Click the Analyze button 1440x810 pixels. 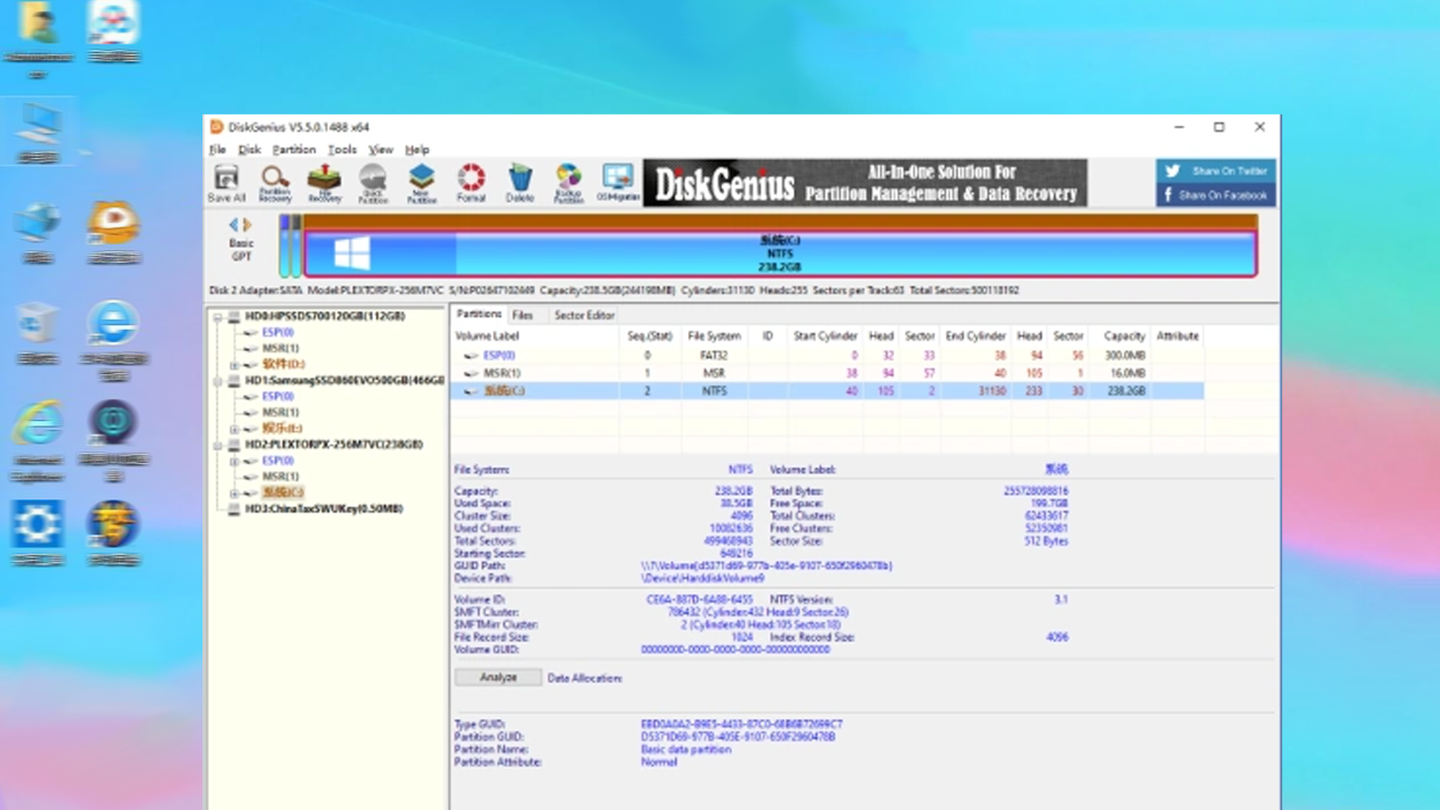(498, 678)
